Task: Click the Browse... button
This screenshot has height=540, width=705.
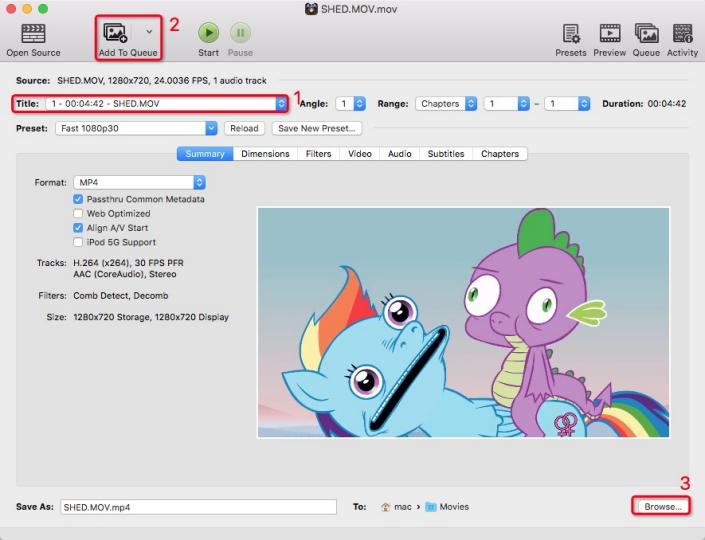Action: 662,507
